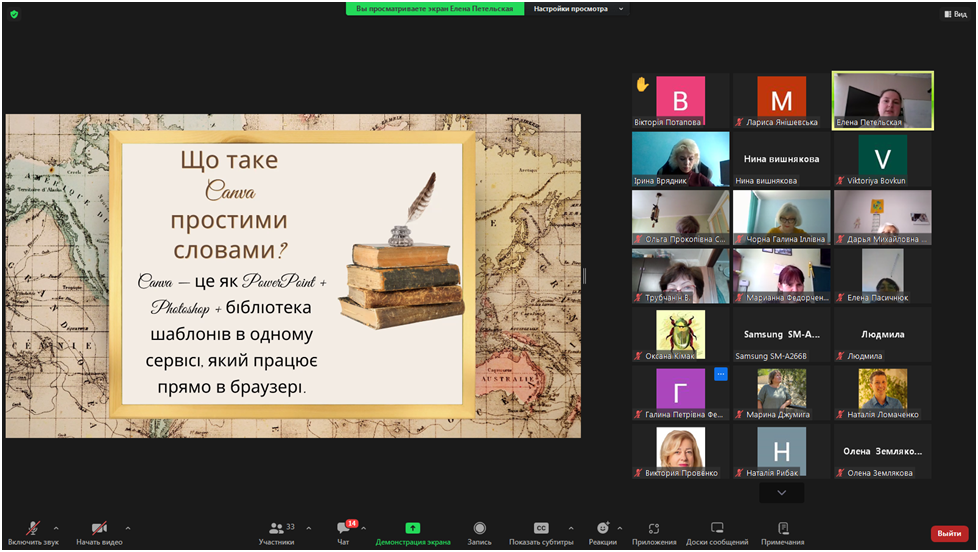Screen dimensions: 978x552
Task: Open Доски сообщений whiteboards
Action: pos(717,532)
